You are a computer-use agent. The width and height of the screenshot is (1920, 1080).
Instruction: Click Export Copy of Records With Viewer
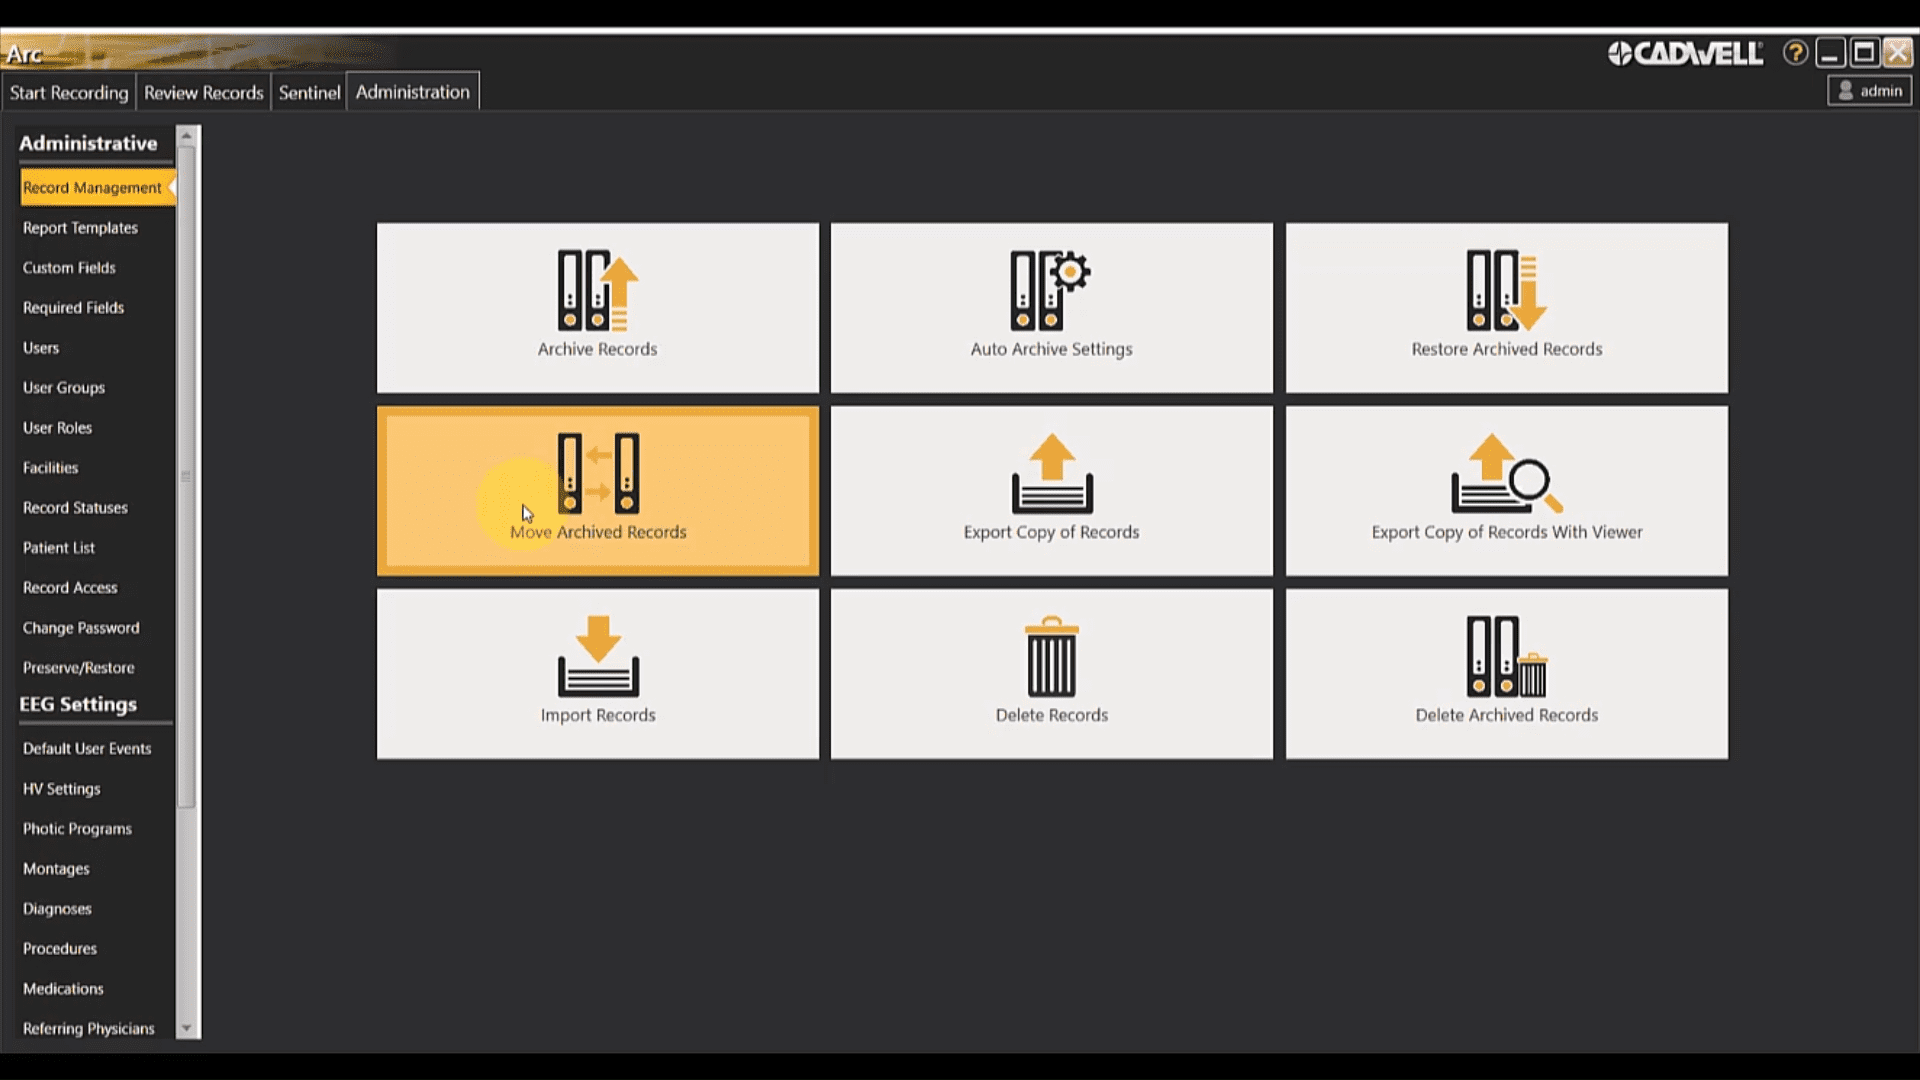pos(1506,531)
